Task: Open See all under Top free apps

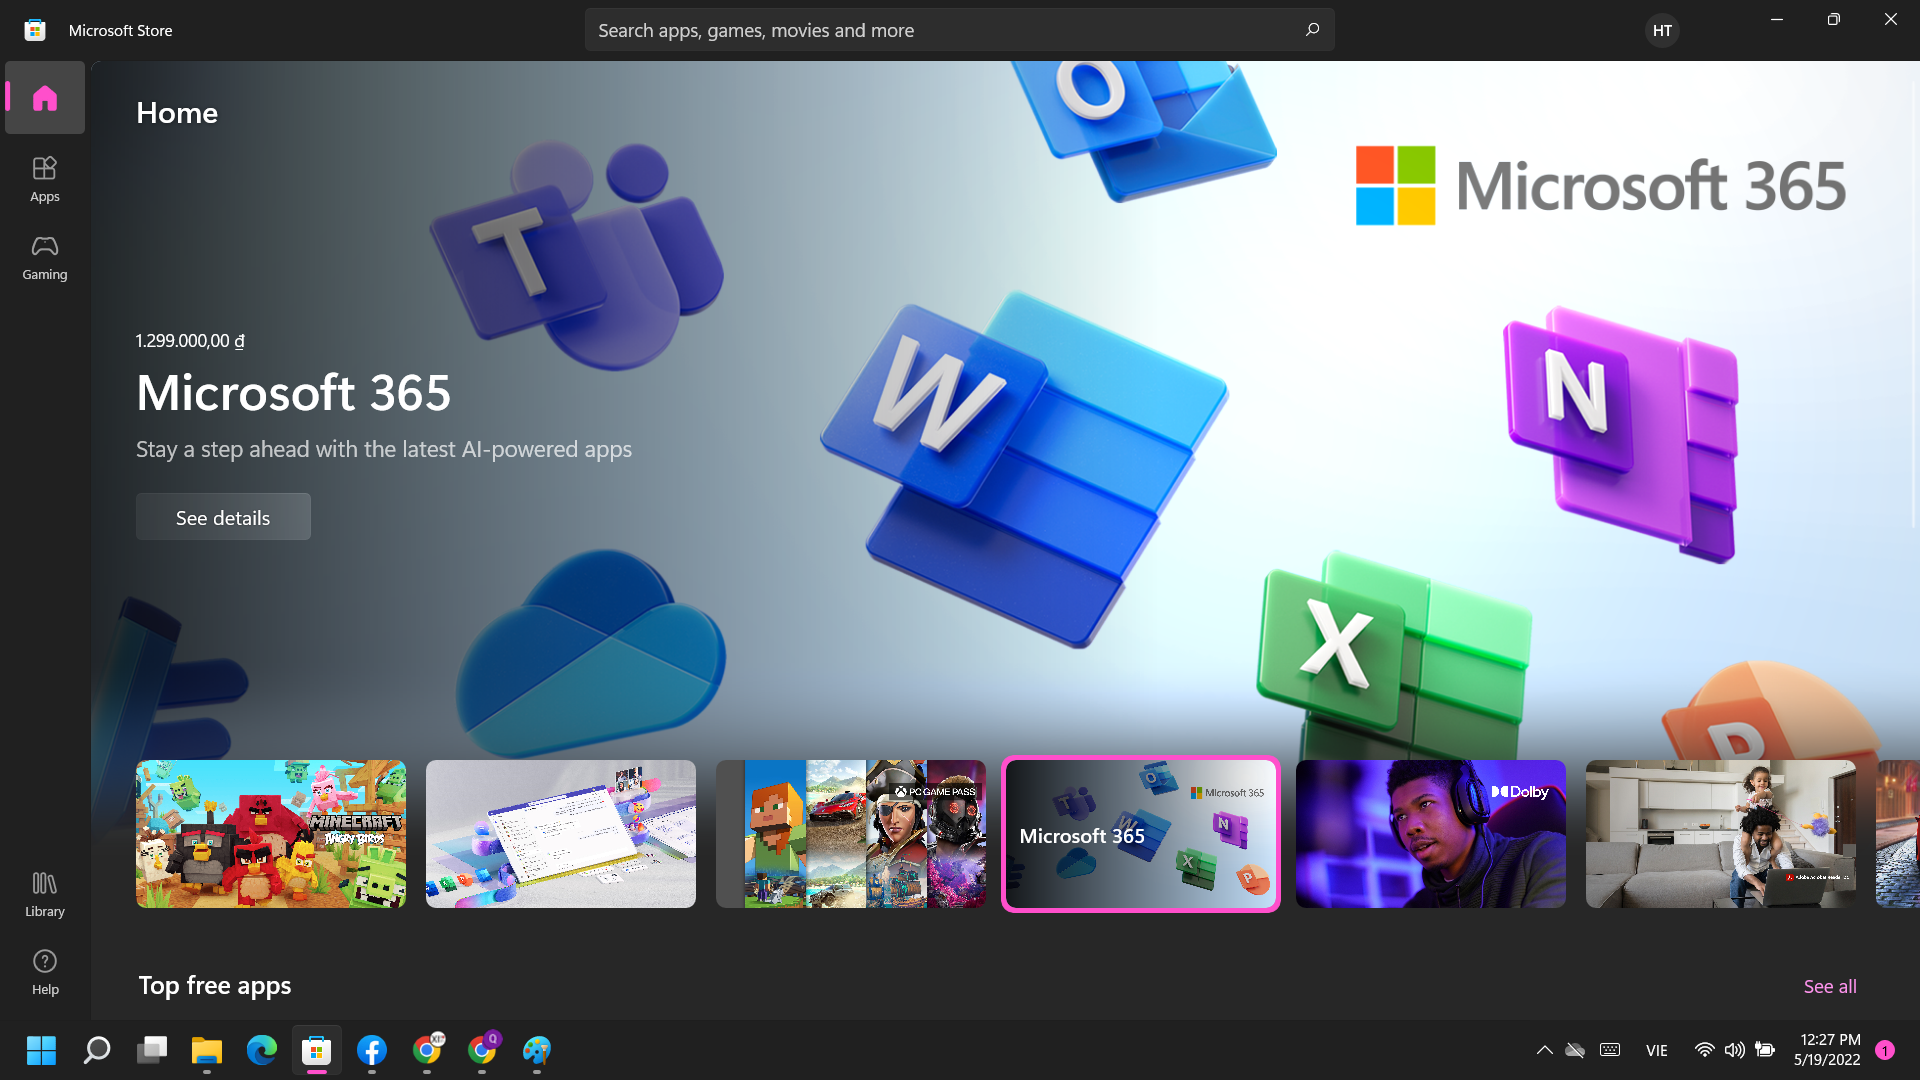Action: (x=1829, y=985)
